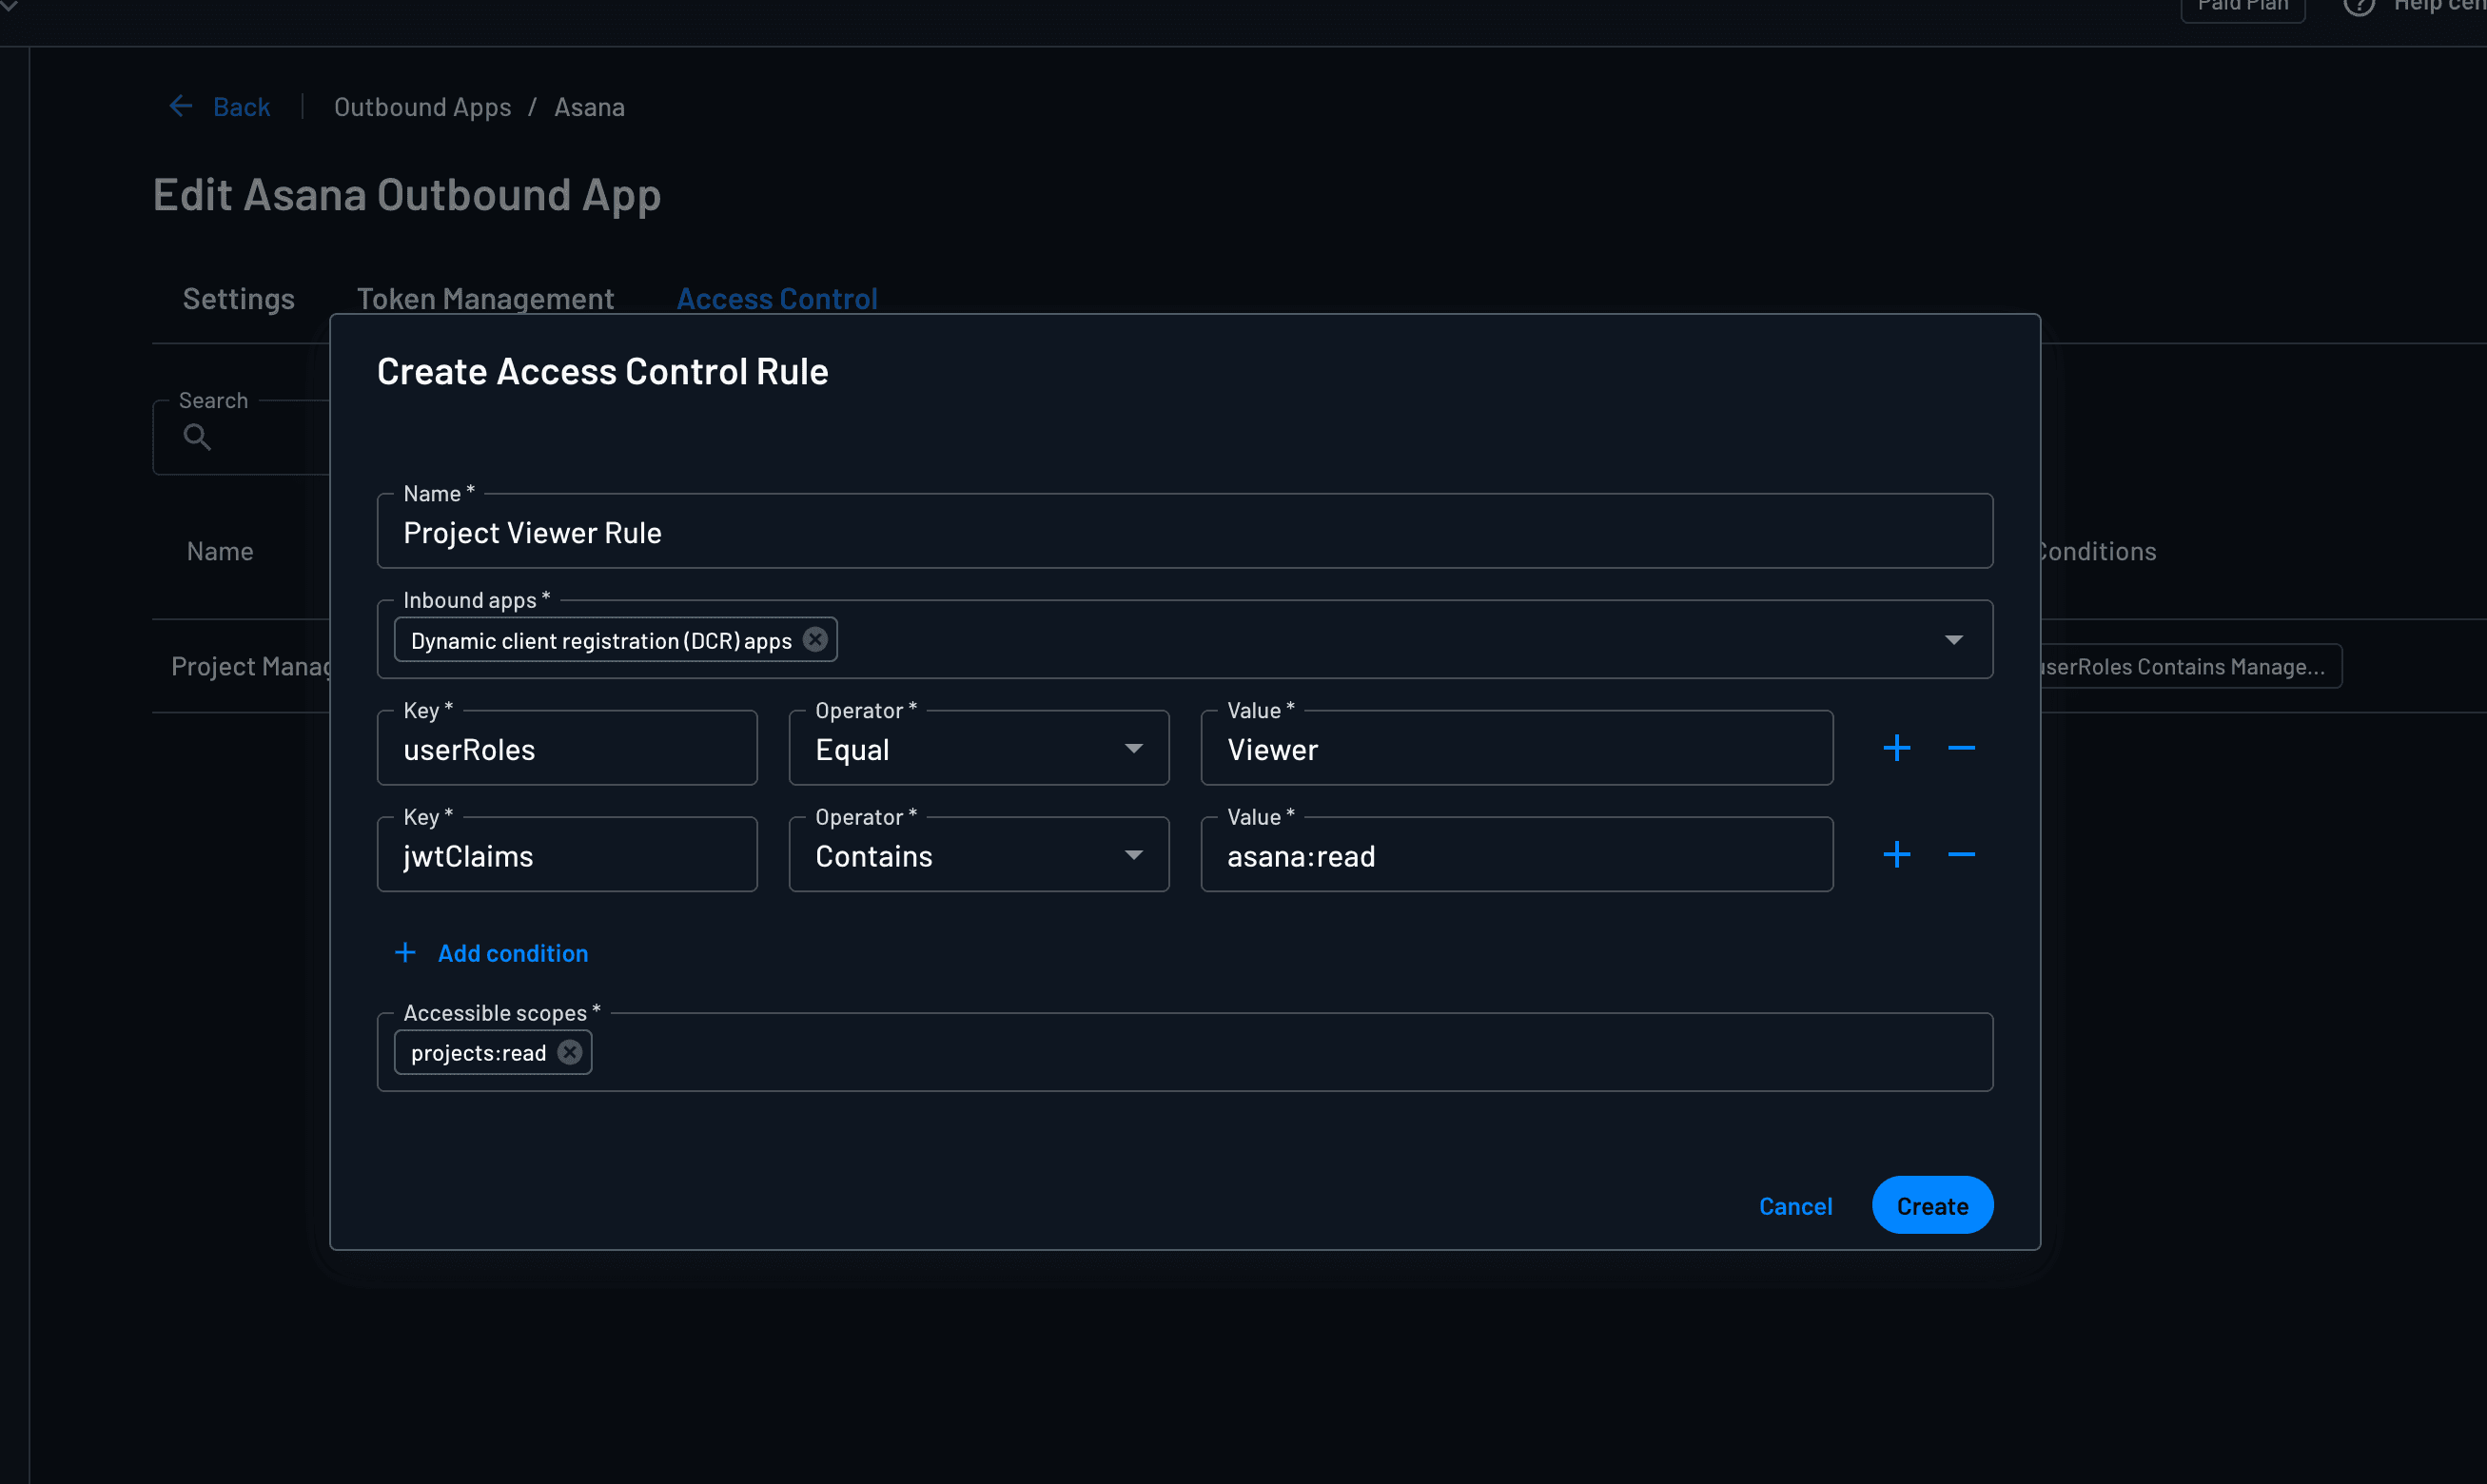
Task: Click the Paid Plan badge
Action: click(x=2242, y=6)
